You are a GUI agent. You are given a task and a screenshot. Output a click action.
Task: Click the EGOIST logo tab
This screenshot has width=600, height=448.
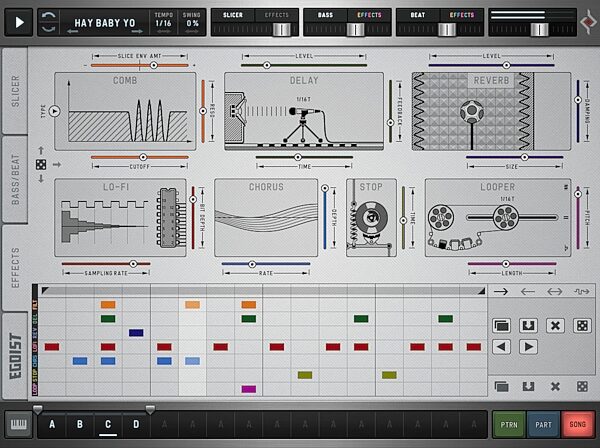[15, 356]
